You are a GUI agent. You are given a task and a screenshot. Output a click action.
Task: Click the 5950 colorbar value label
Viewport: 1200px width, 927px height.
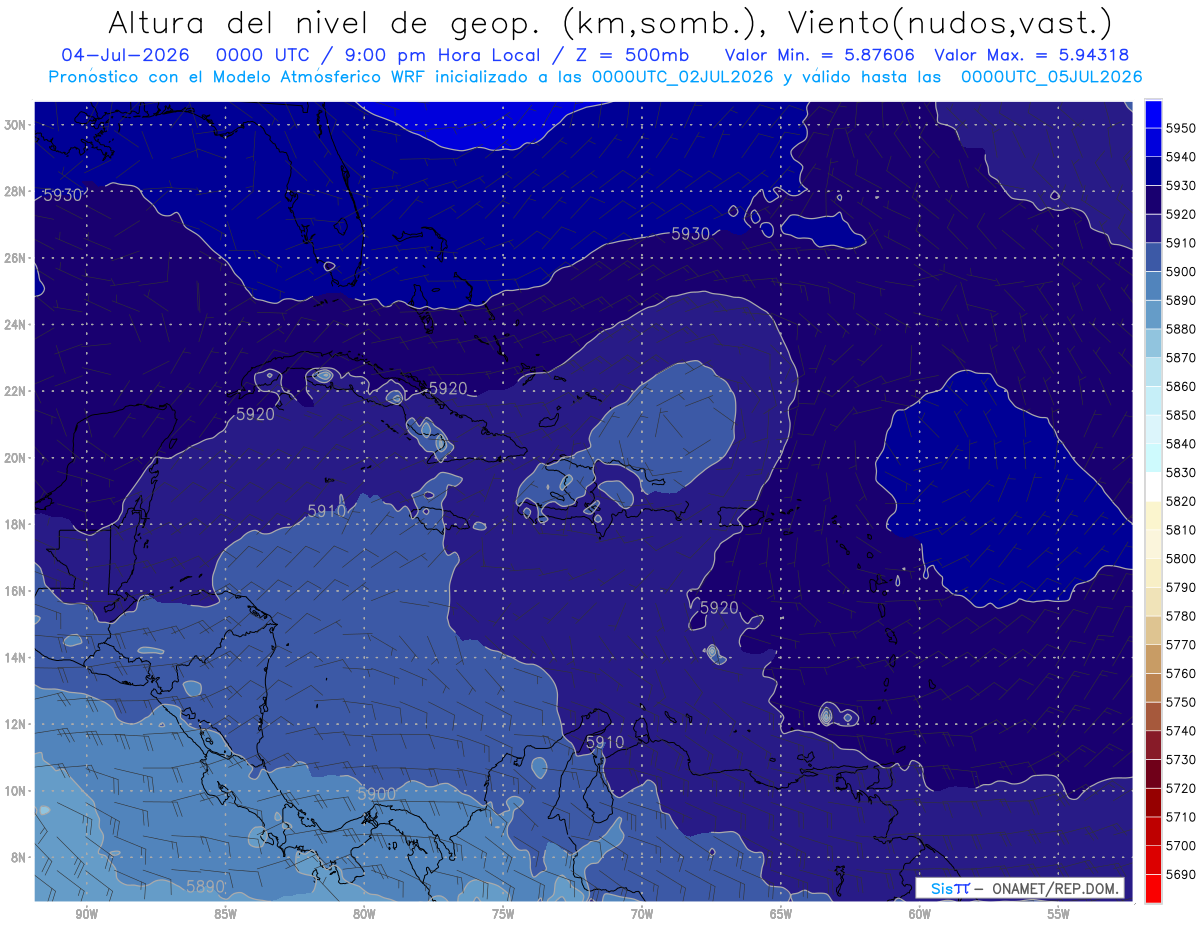[1181, 128]
